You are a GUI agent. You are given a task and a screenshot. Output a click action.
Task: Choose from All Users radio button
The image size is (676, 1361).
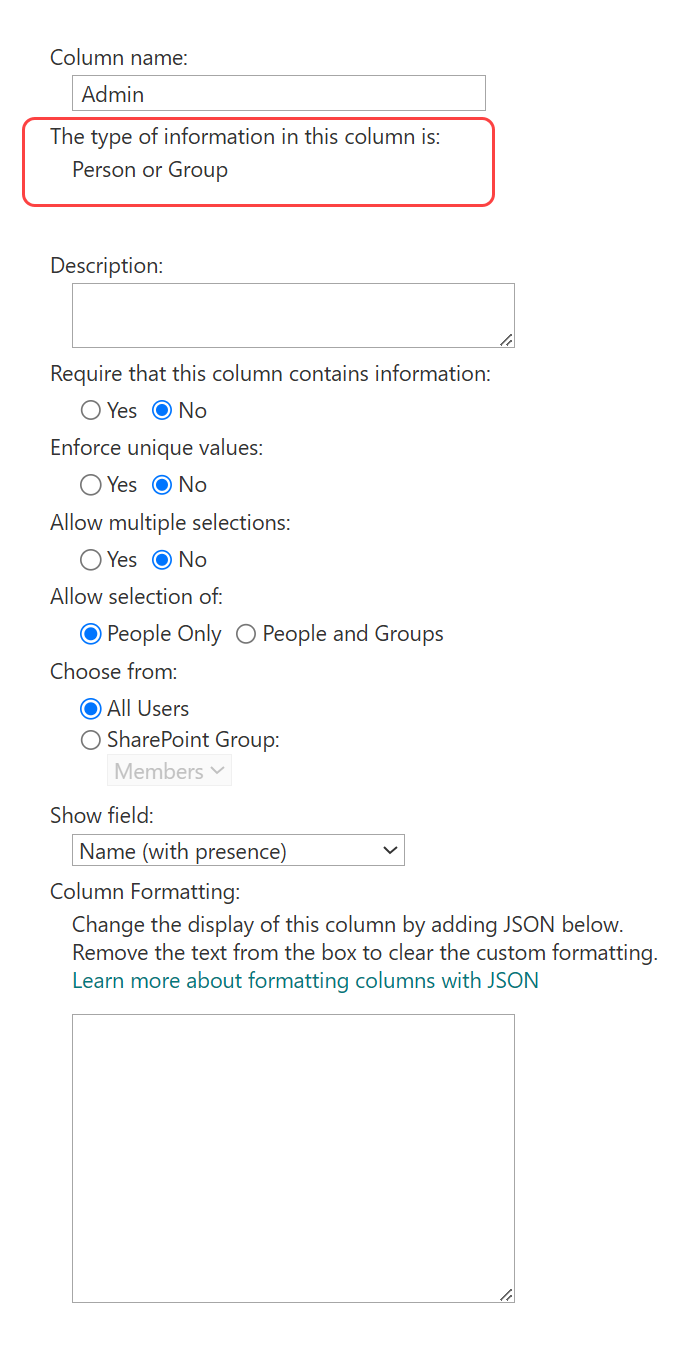(91, 709)
